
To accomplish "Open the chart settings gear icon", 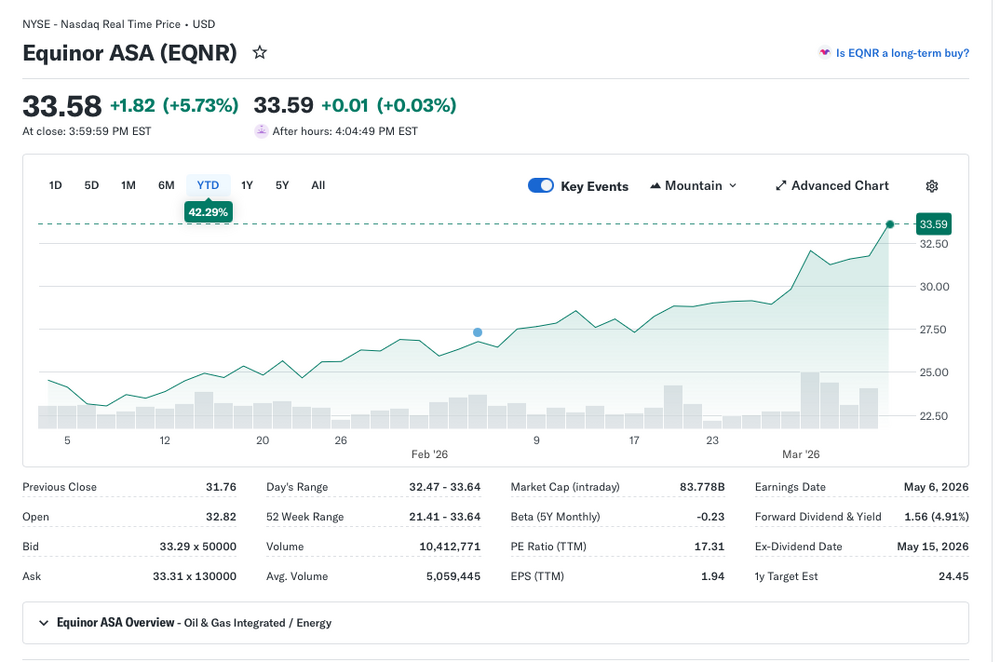I will [932, 186].
